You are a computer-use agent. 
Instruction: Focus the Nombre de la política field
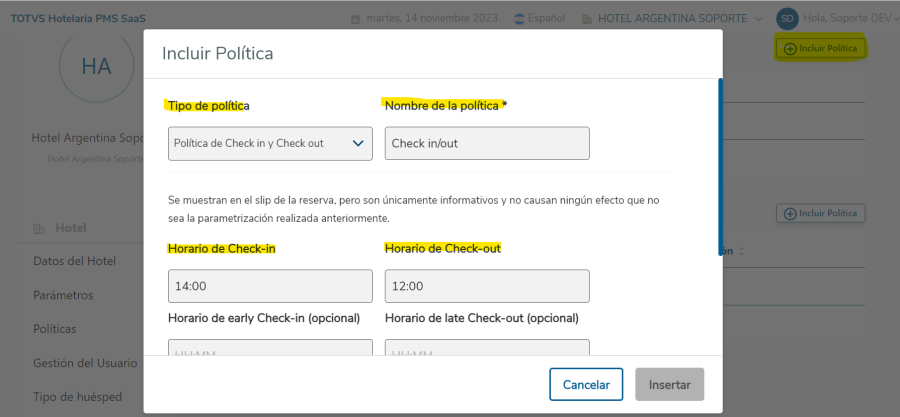[486, 143]
